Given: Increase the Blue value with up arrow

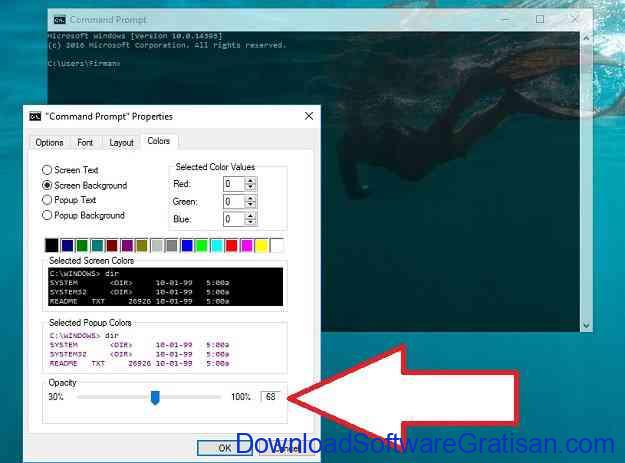Looking at the screenshot, I should [250, 215].
